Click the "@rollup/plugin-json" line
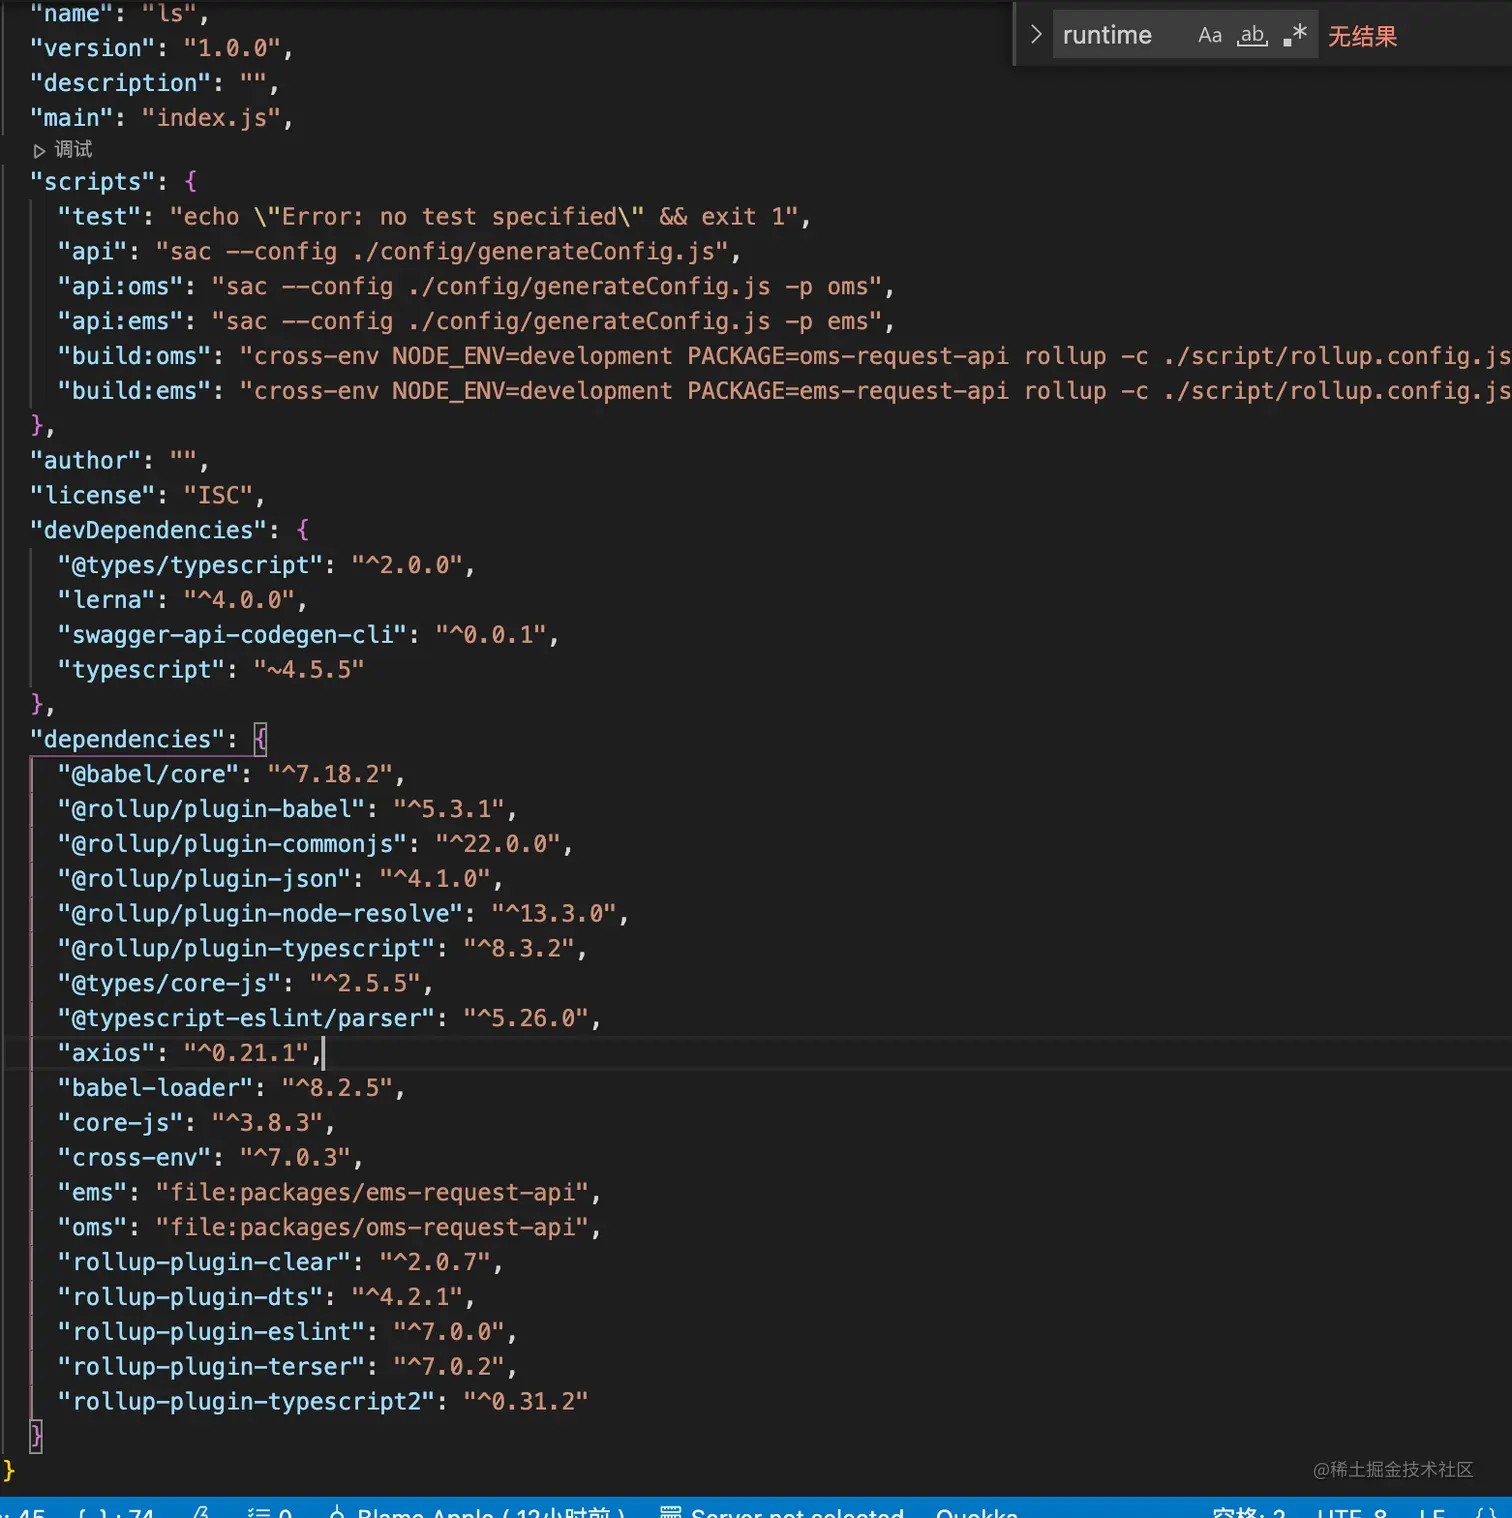 pyautogui.click(x=280, y=879)
